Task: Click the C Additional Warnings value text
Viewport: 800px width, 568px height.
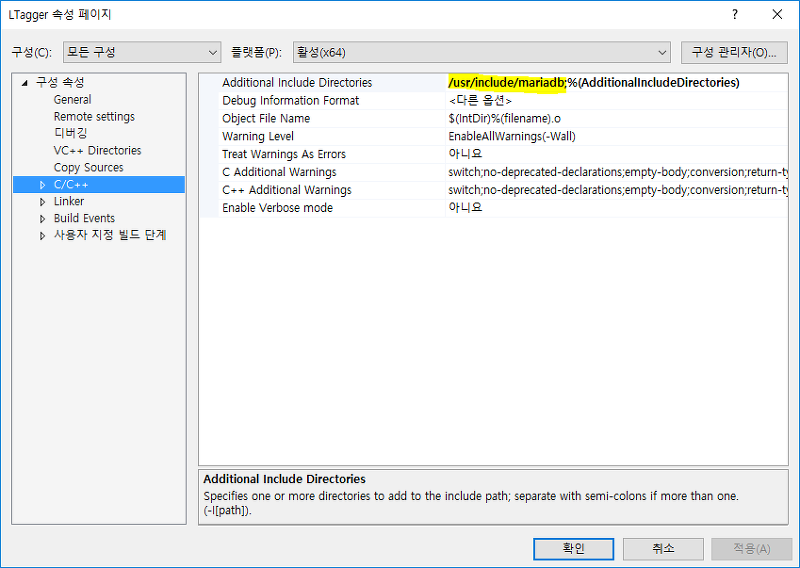Action: 616,172
